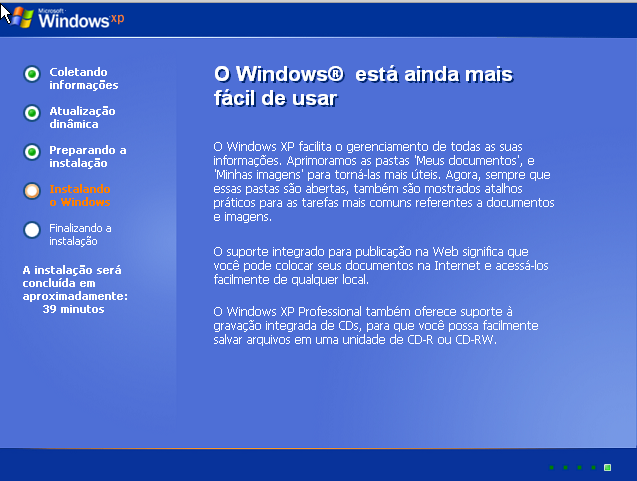Click the orange Instalando o Windows label
The image size is (637, 481).
[x=79, y=195]
